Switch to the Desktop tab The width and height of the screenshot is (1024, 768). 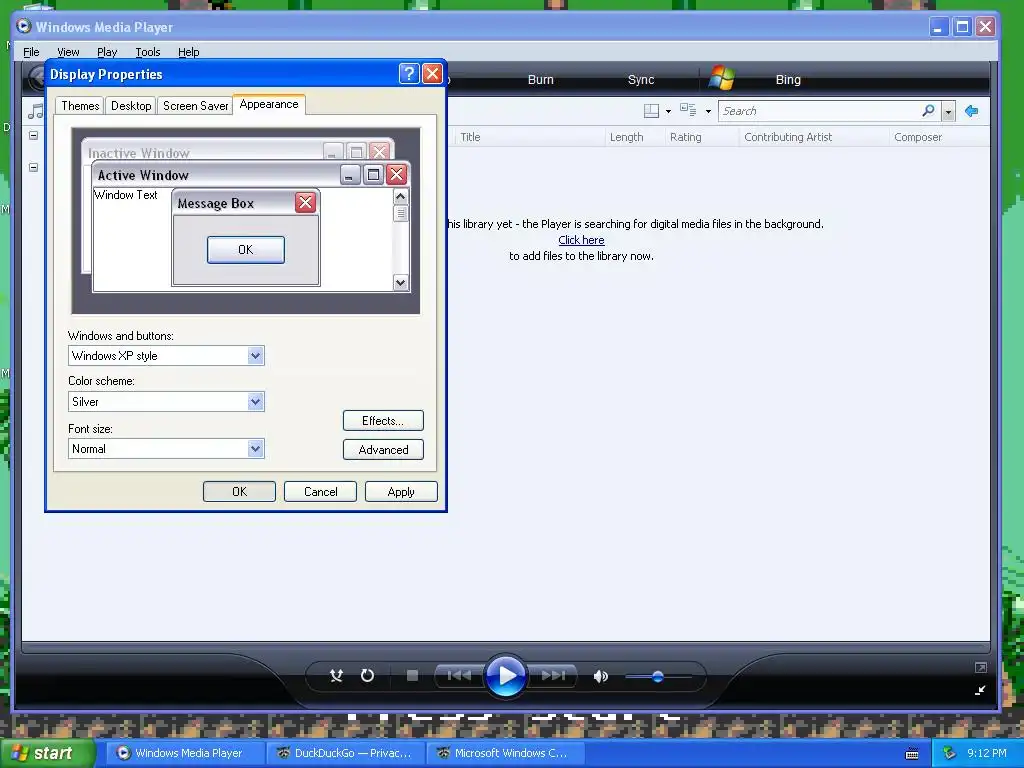[x=131, y=106]
